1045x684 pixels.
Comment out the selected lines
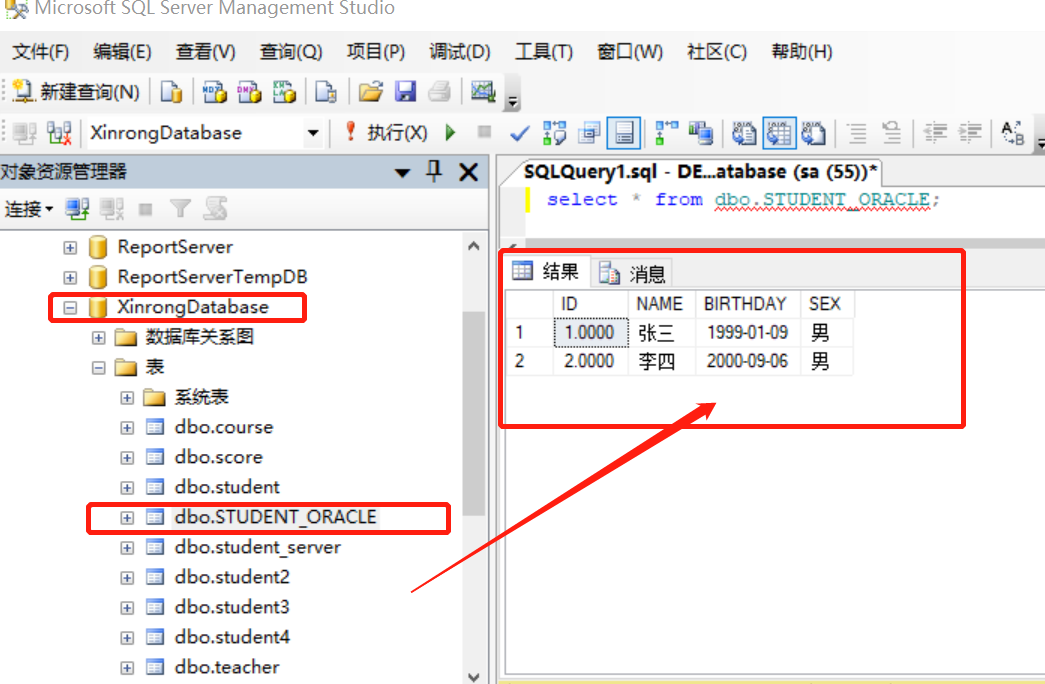[857, 133]
